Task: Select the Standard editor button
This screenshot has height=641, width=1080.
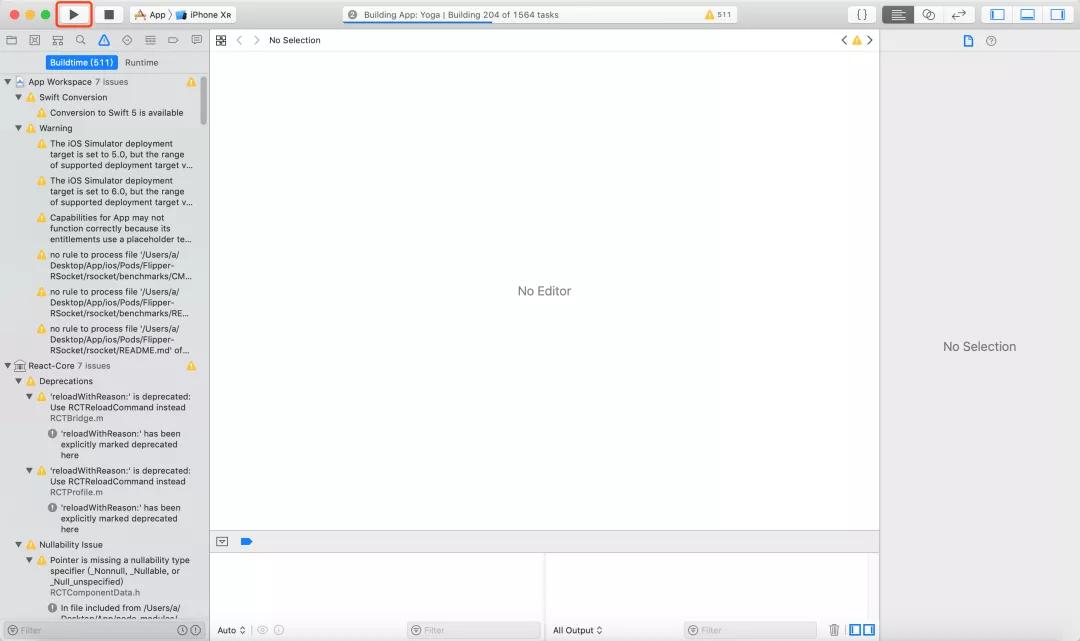Action: [898, 14]
